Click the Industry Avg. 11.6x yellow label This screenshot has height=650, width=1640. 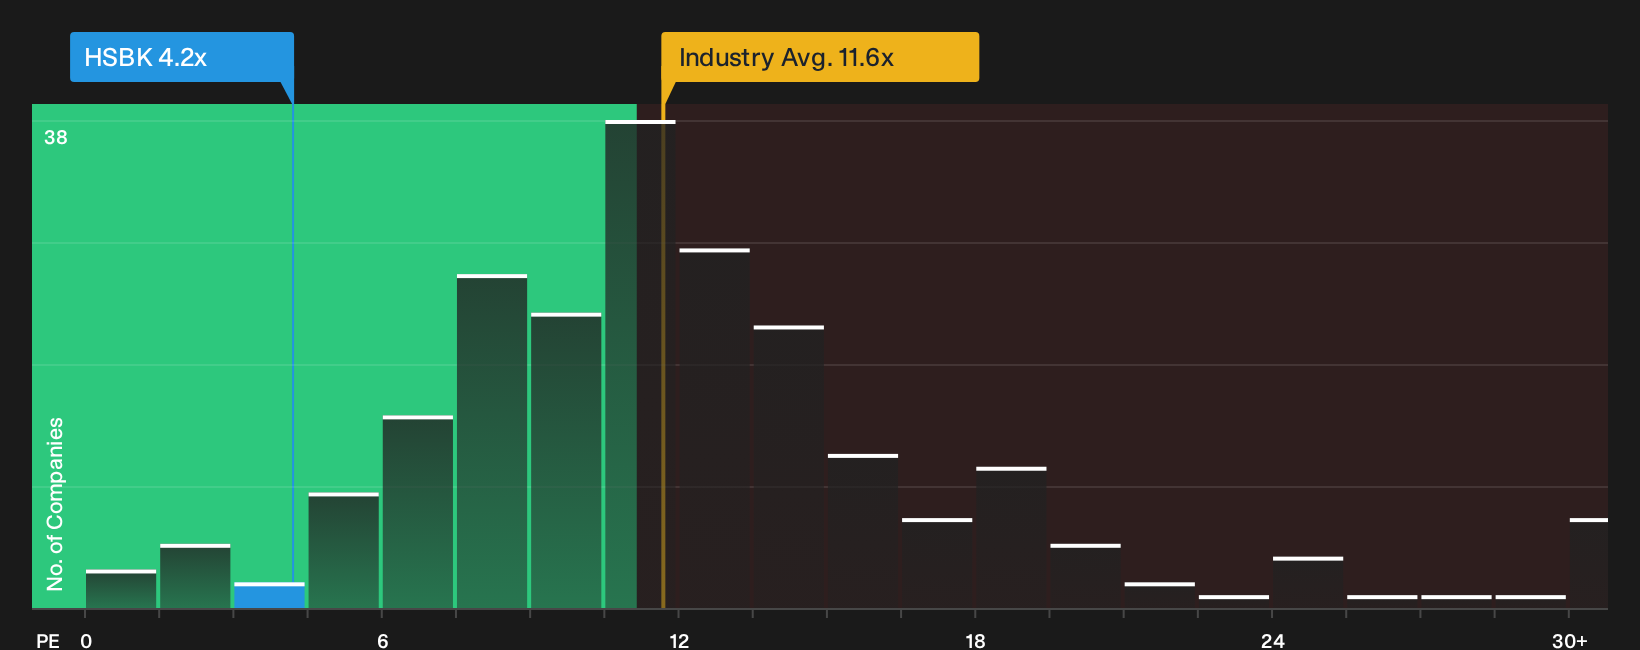820,57
